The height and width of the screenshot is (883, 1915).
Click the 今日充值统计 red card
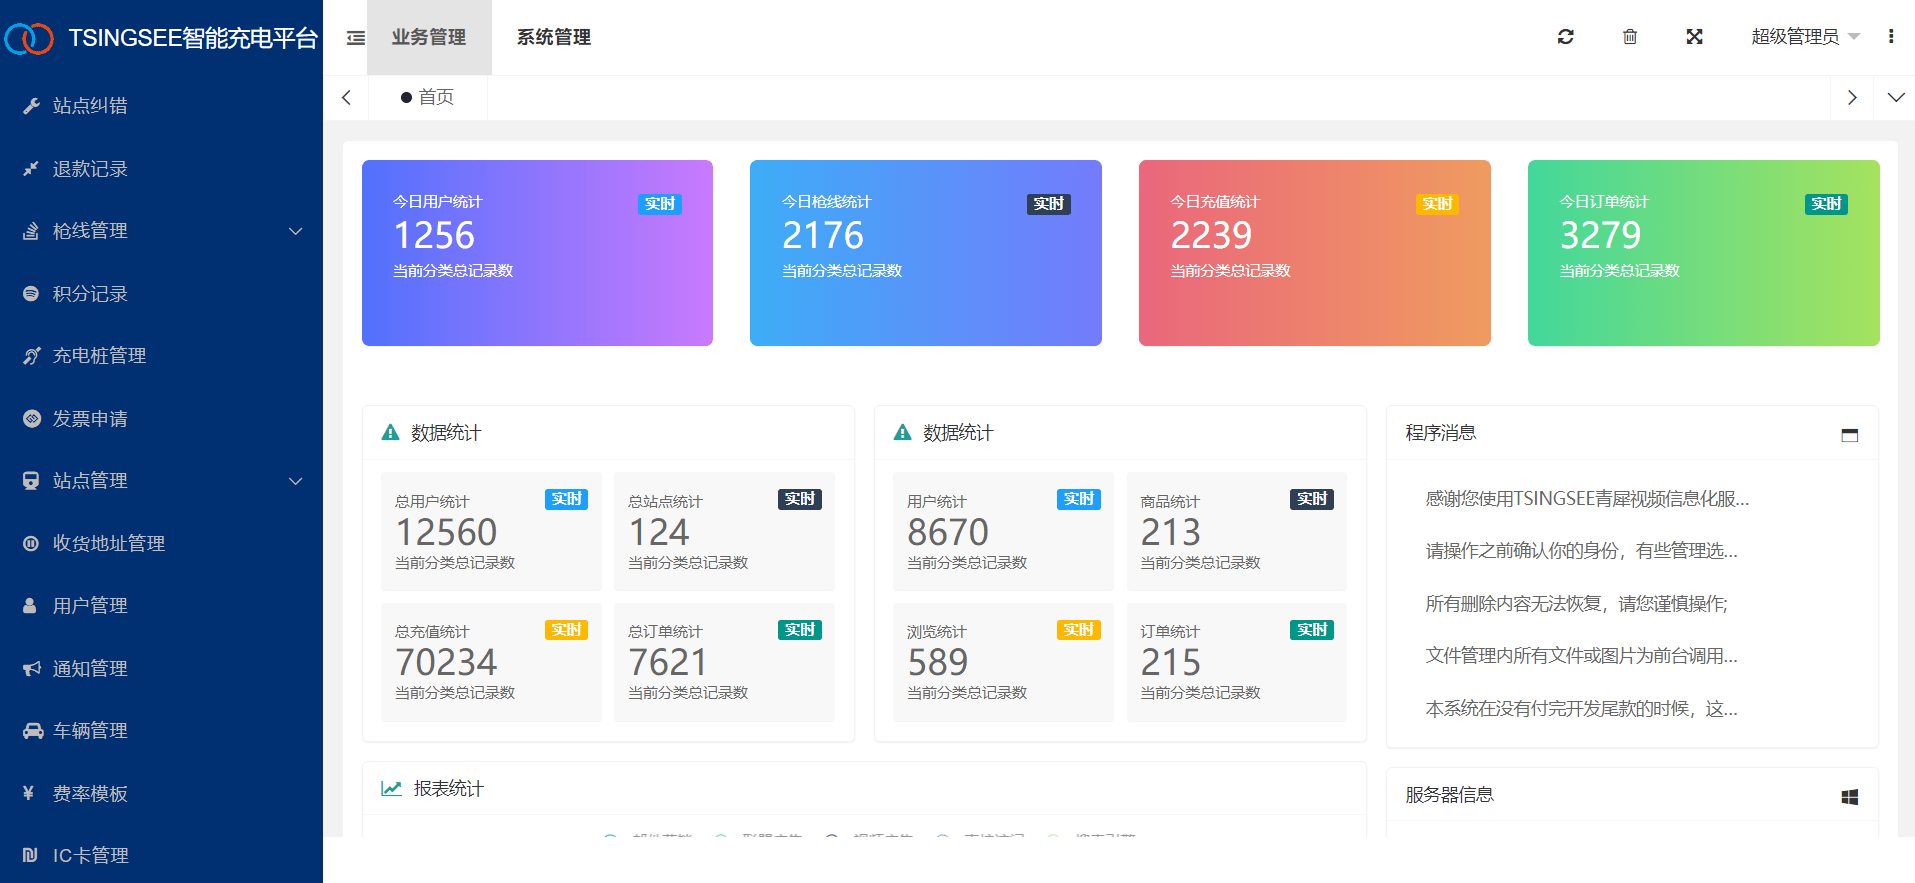pyautogui.click(x=1315, y=253)
